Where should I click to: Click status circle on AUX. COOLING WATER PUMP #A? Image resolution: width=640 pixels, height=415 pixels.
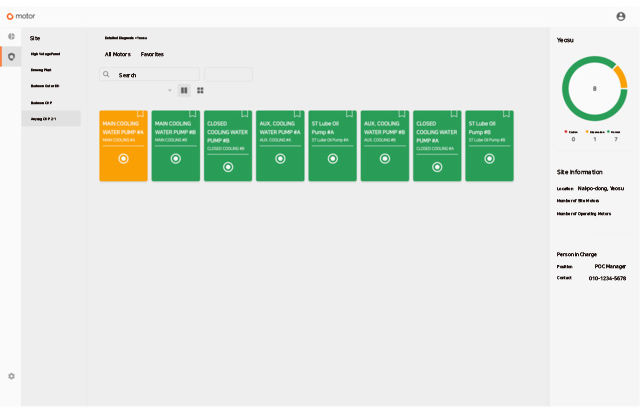(280, 158)
